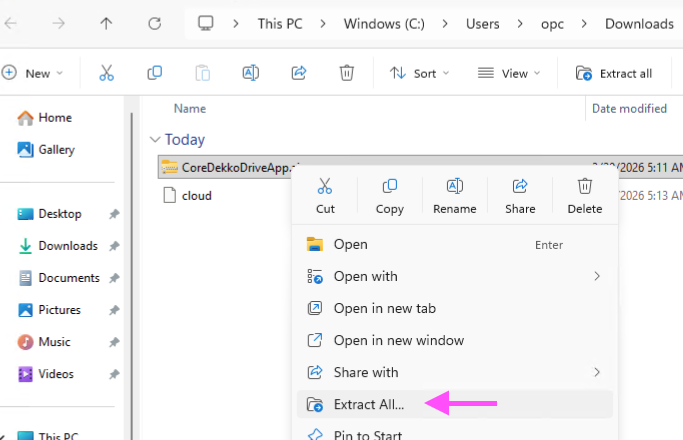Expand chevron after Windows (C:) breadcrumb
The height and width of the screenshot is (440, 683).
[x=445, y=24]
